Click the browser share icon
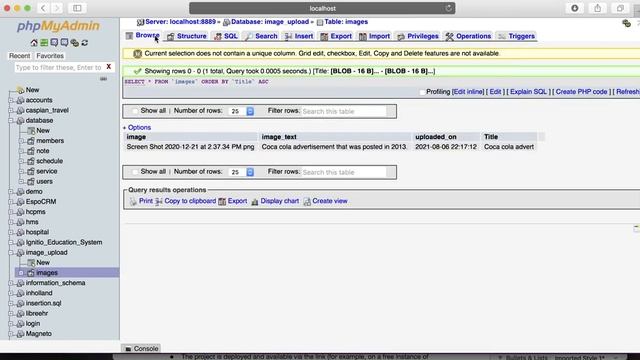This screenshot has height=360, width=640. coord(598,8)
